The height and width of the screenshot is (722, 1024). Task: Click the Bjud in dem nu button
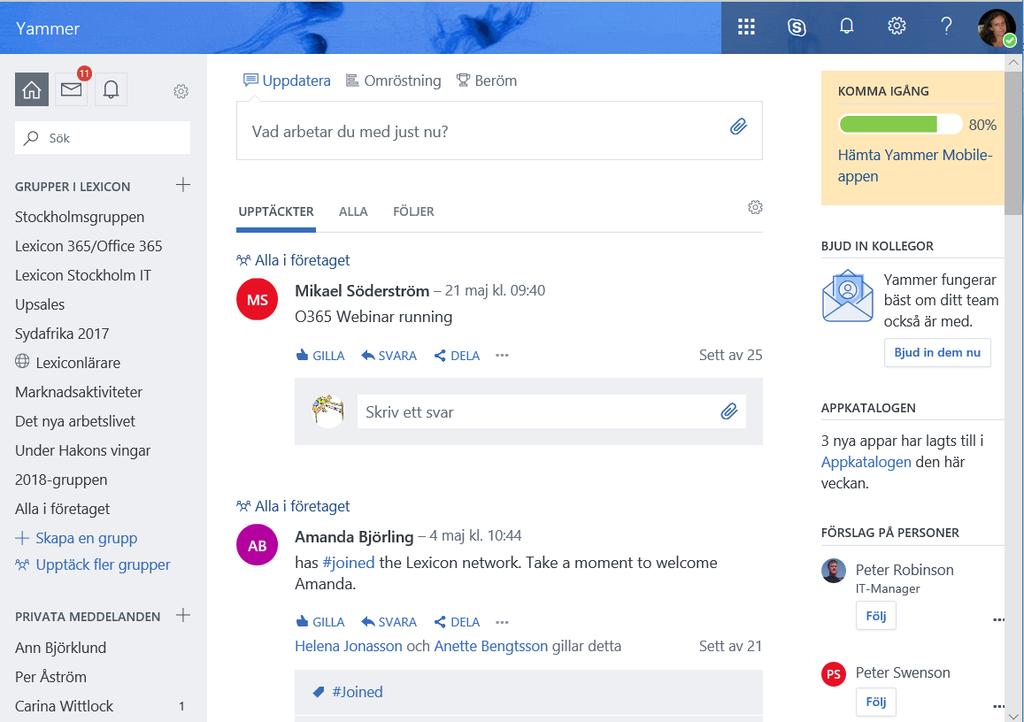(937, 353)
